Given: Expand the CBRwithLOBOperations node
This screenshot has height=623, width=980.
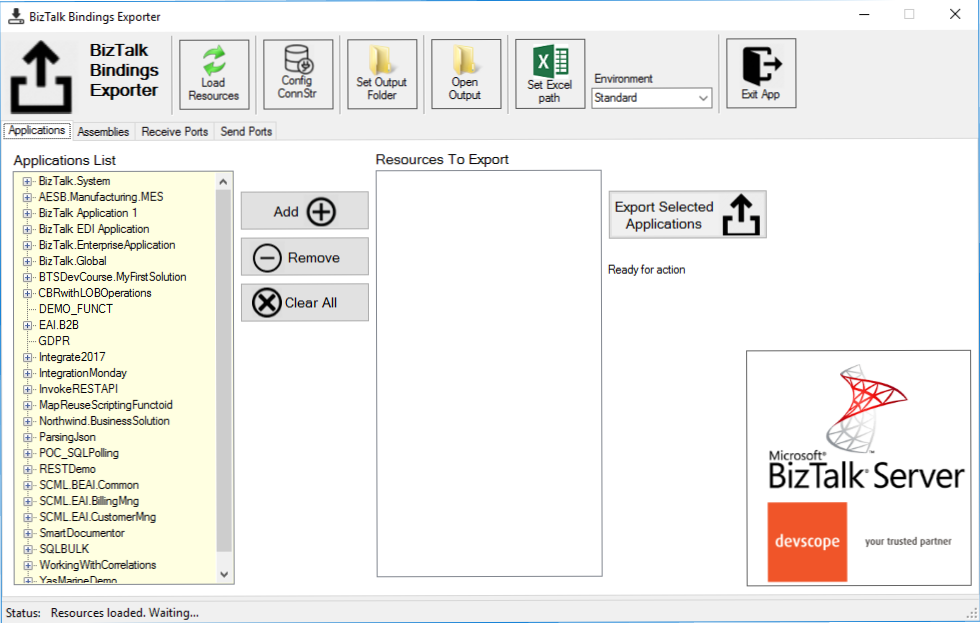Looking at the screenshot, I should click(x=27, y=293).
